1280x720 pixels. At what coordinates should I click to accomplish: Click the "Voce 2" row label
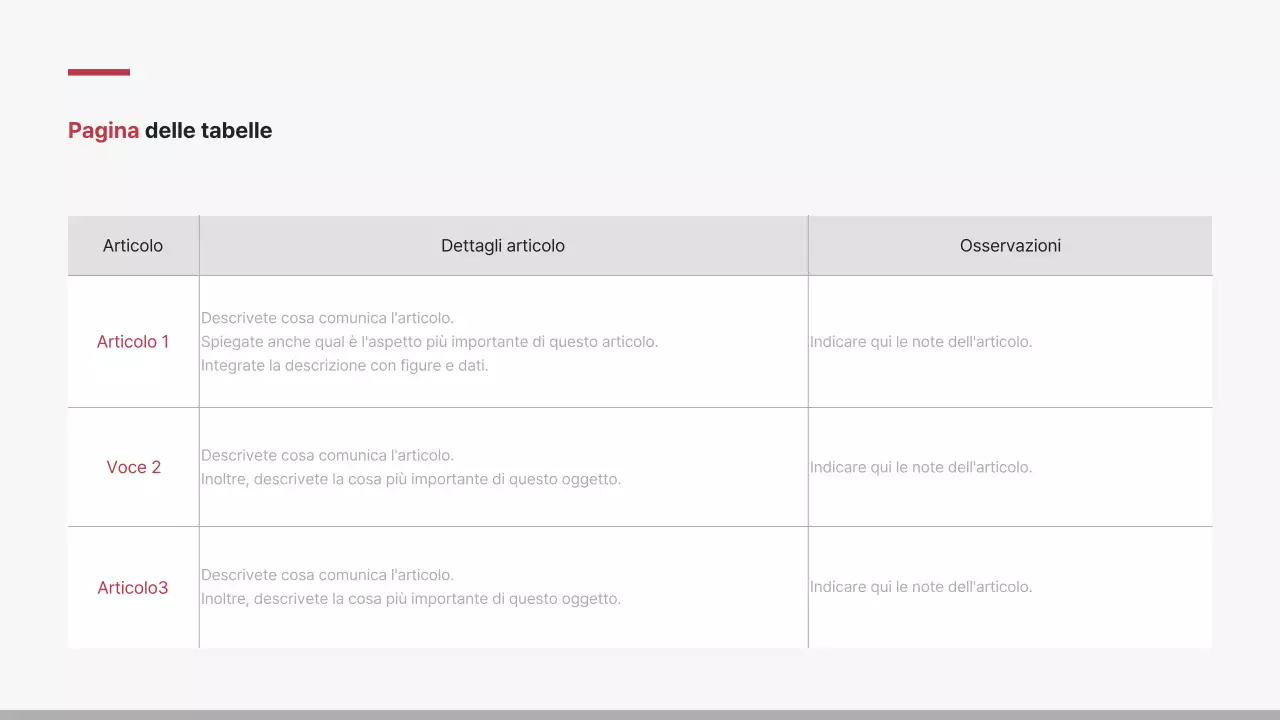tap(134, 467)
